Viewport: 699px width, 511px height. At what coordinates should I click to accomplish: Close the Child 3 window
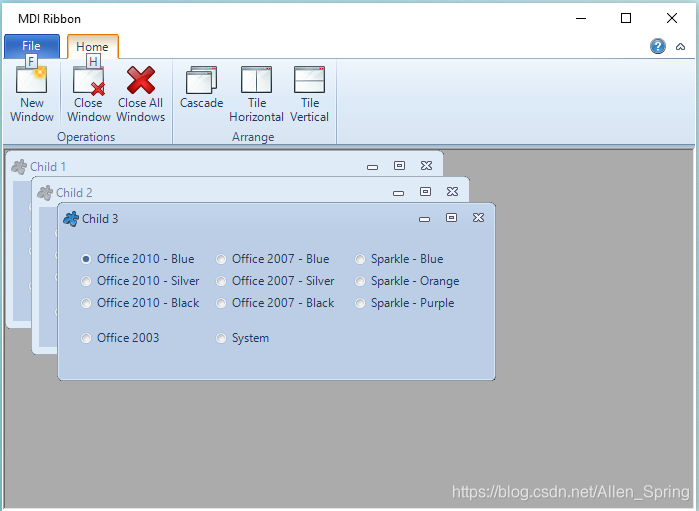478,218
